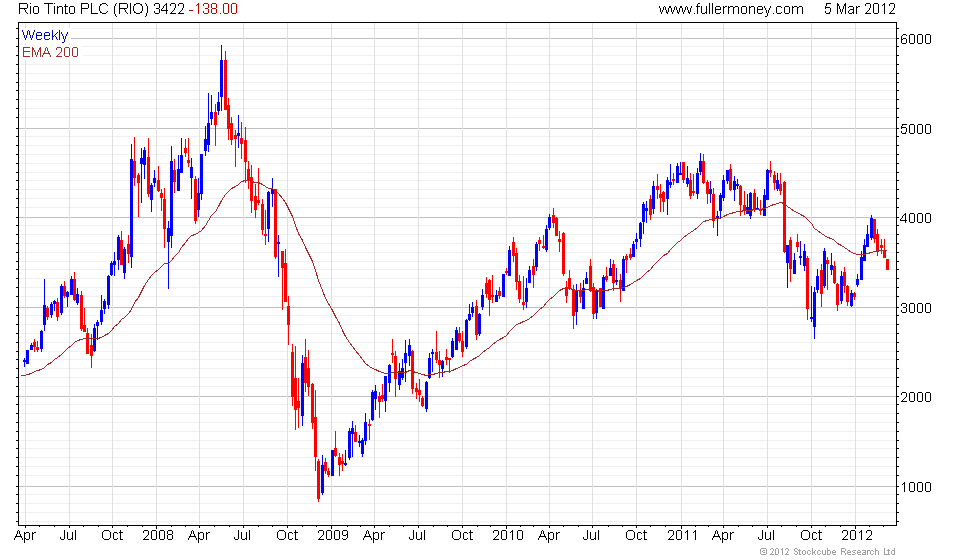The height and width of the screenshot is (560, 980).
Task: Click the lowest candlestick at the late-2008 trough
Action: pyautogui.click(x=319, y=481)
